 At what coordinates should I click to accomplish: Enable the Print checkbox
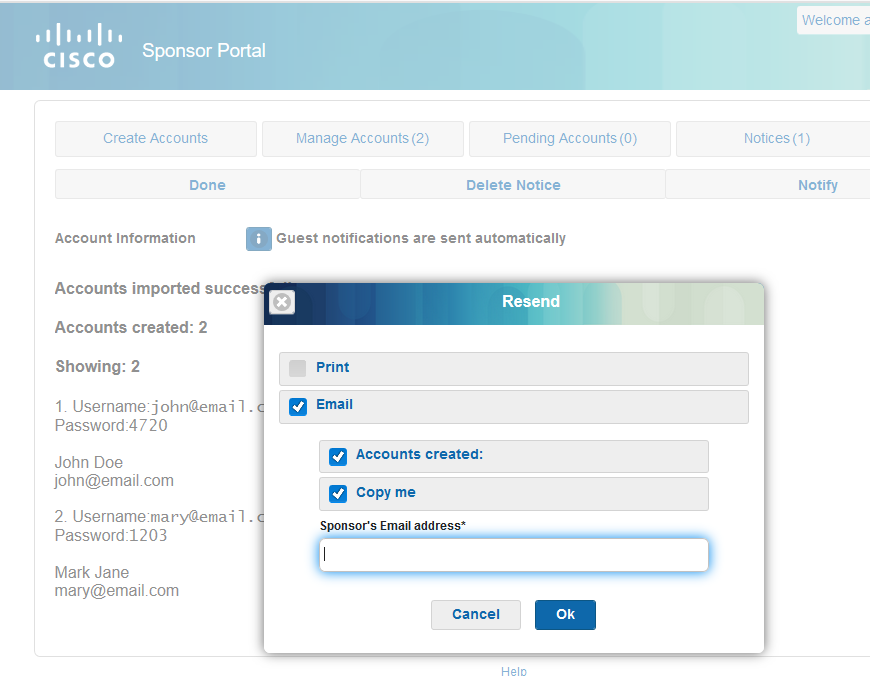[296, 368]
